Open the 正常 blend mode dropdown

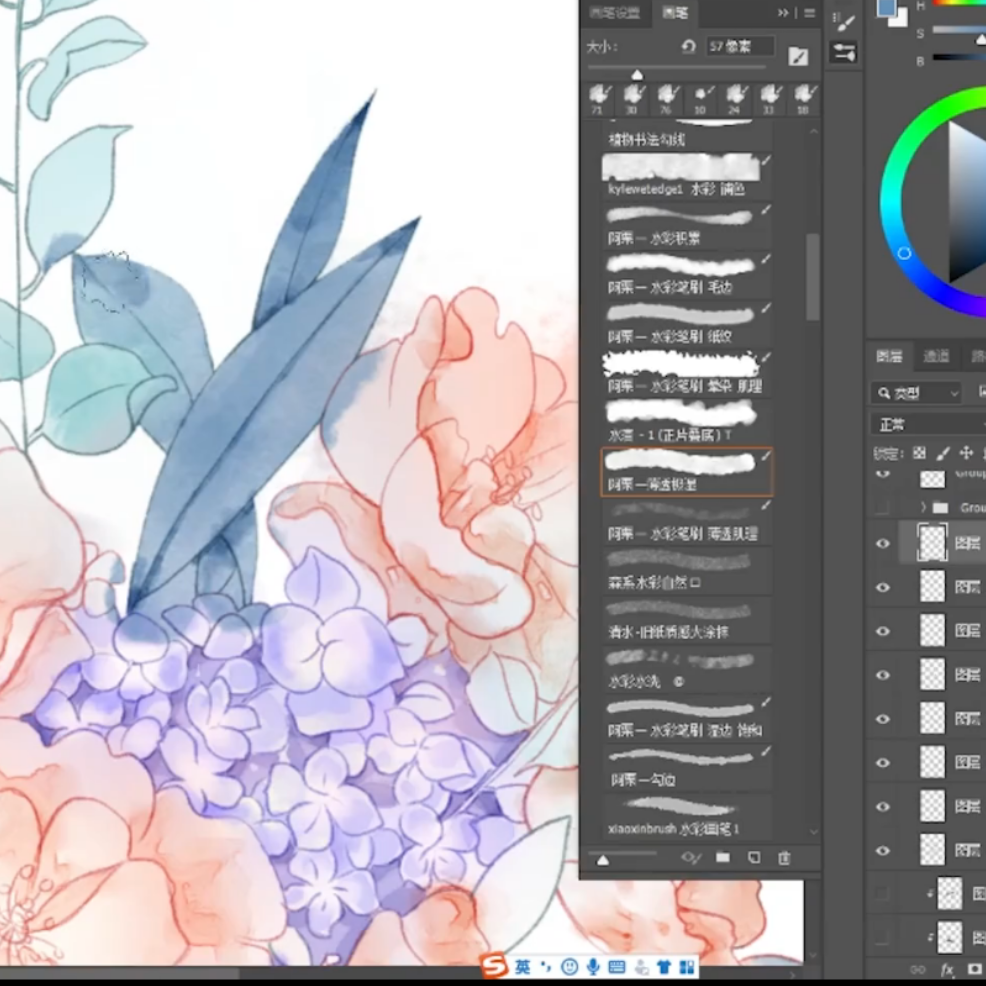pyautogui.click(x=928, y=424)
